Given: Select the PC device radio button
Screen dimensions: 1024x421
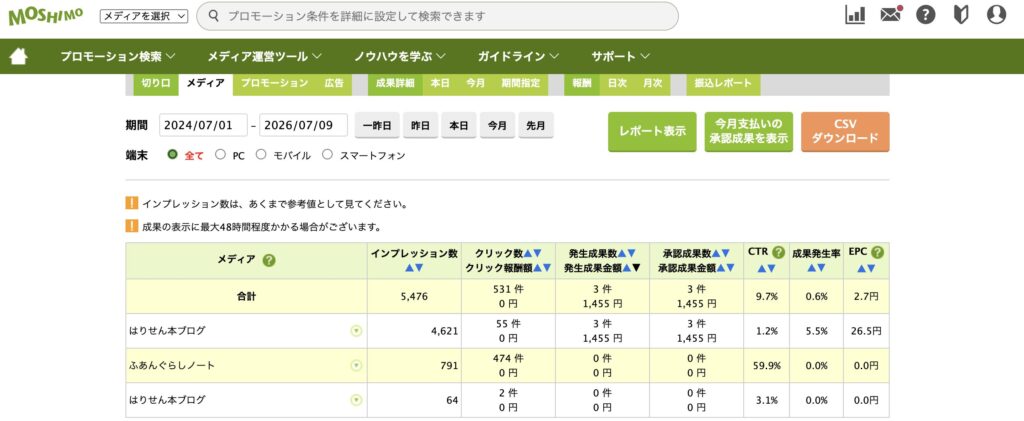Looking at the screenshot, I should coord(220,155).
